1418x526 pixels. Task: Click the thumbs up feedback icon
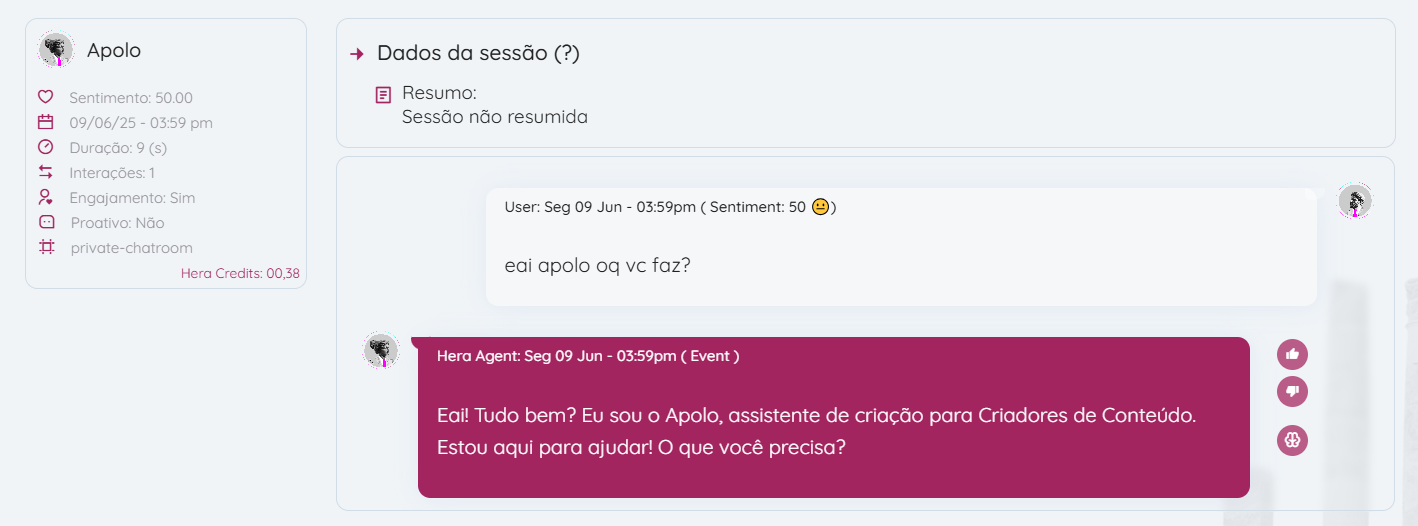coord(1292,354)
